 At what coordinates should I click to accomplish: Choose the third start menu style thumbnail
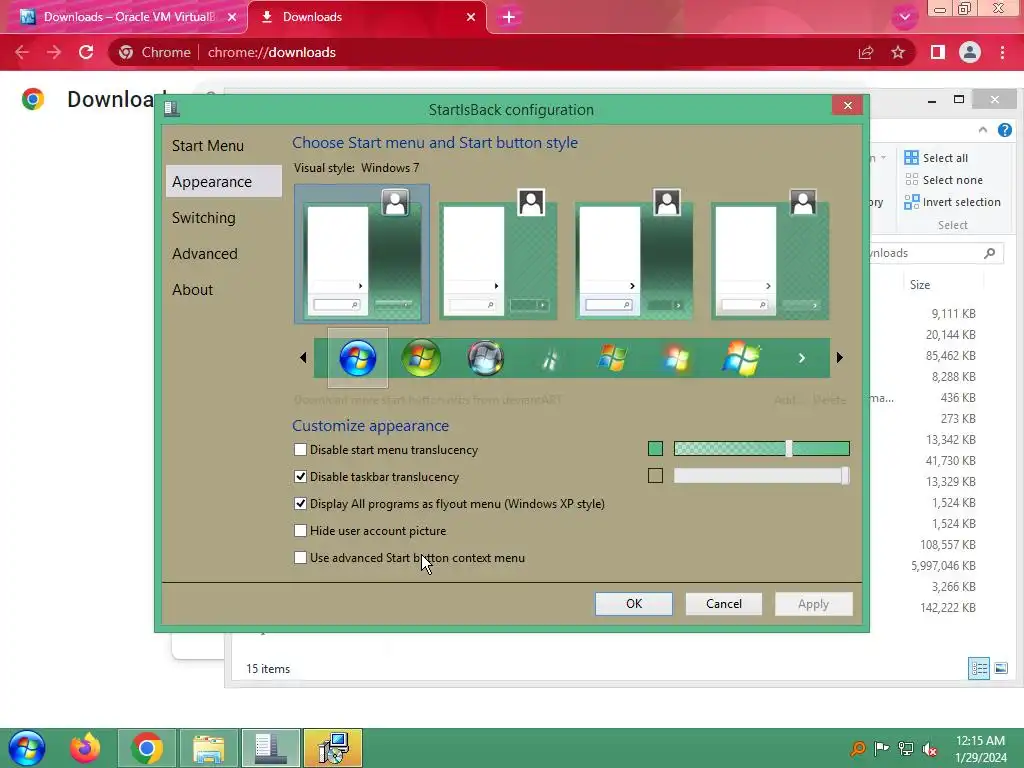point(633,253)
